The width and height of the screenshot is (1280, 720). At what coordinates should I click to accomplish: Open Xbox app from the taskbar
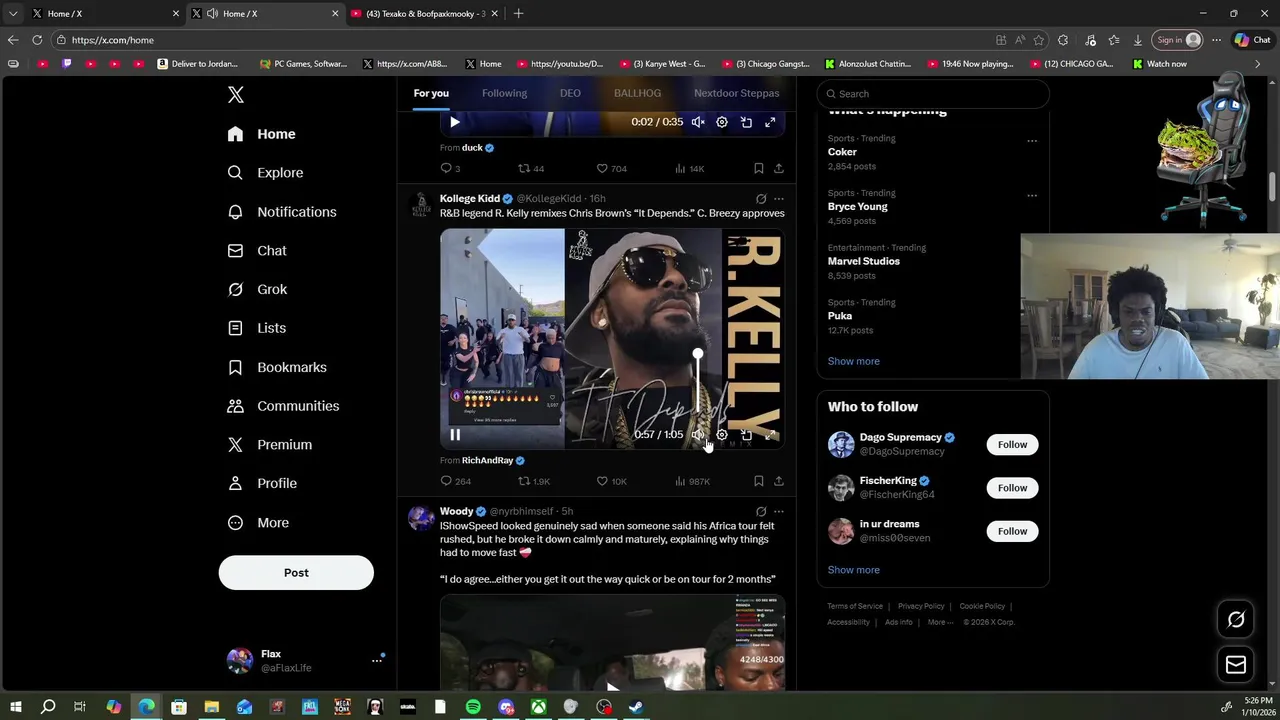(538, 707)
